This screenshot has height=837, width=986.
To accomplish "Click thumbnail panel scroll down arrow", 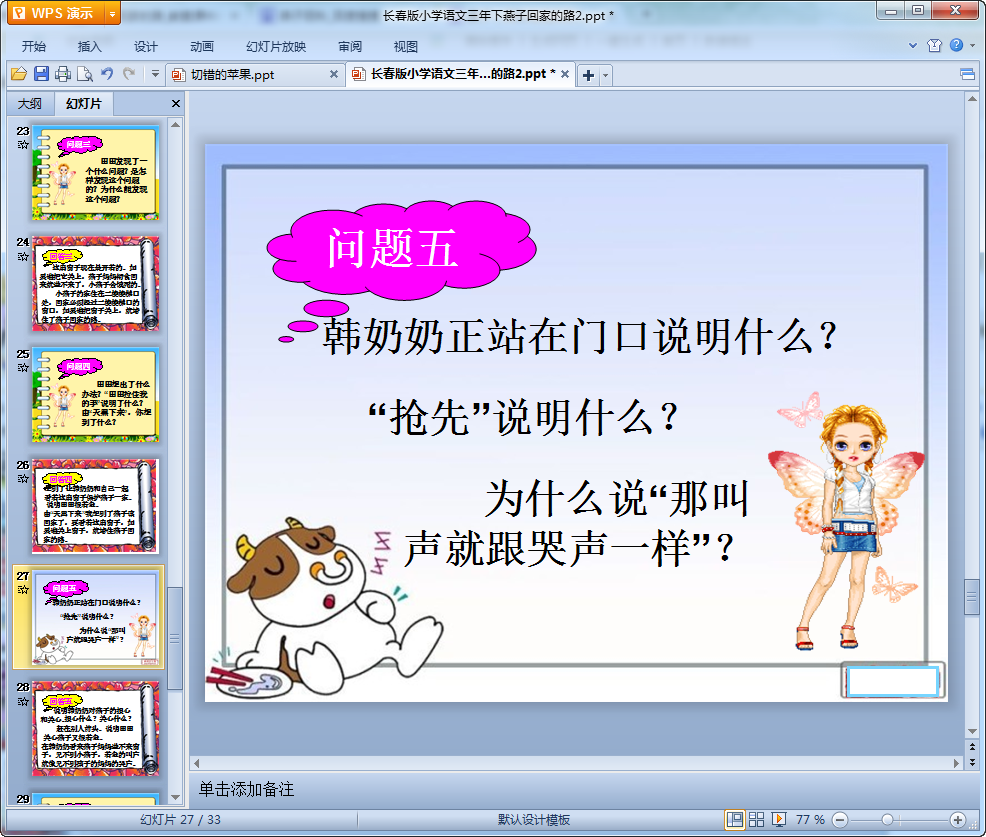I will click(175, 797).
